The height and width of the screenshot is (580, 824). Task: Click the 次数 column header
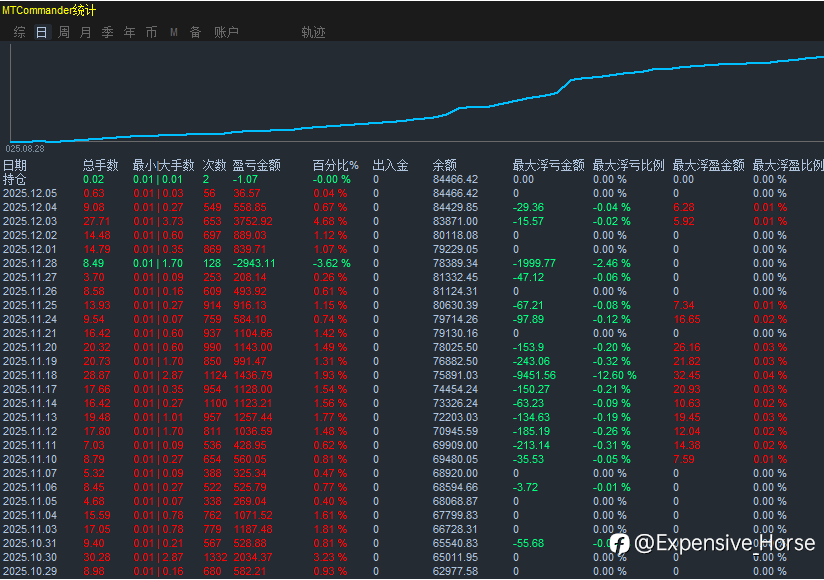click(x=214, y=165)
